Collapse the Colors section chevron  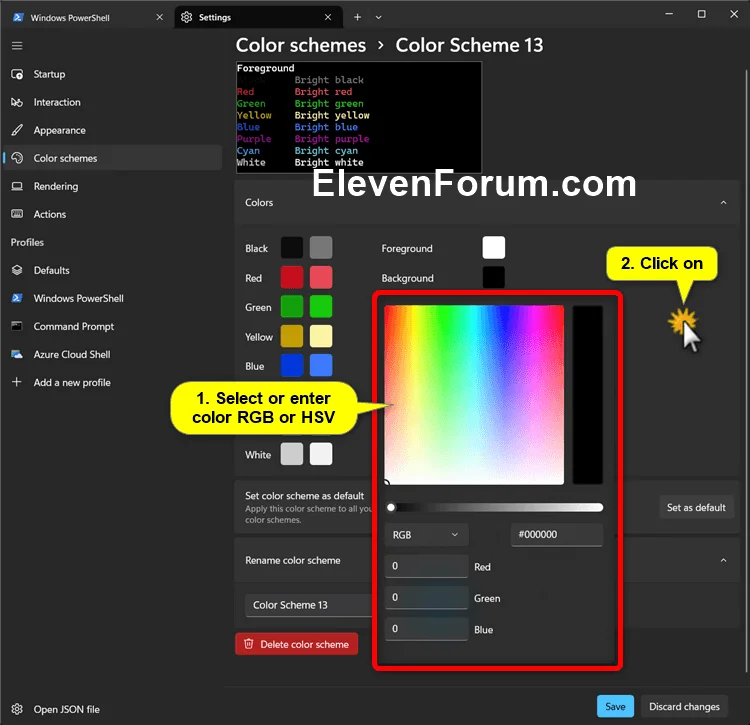(723, 203)
